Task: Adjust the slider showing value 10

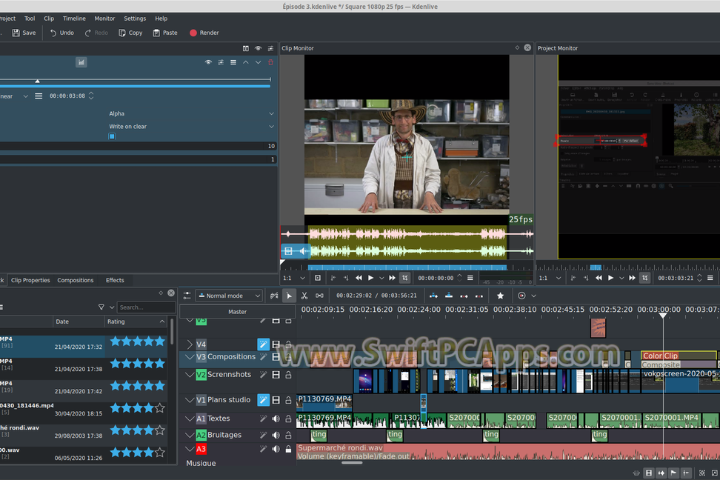Action: [138, 146]
